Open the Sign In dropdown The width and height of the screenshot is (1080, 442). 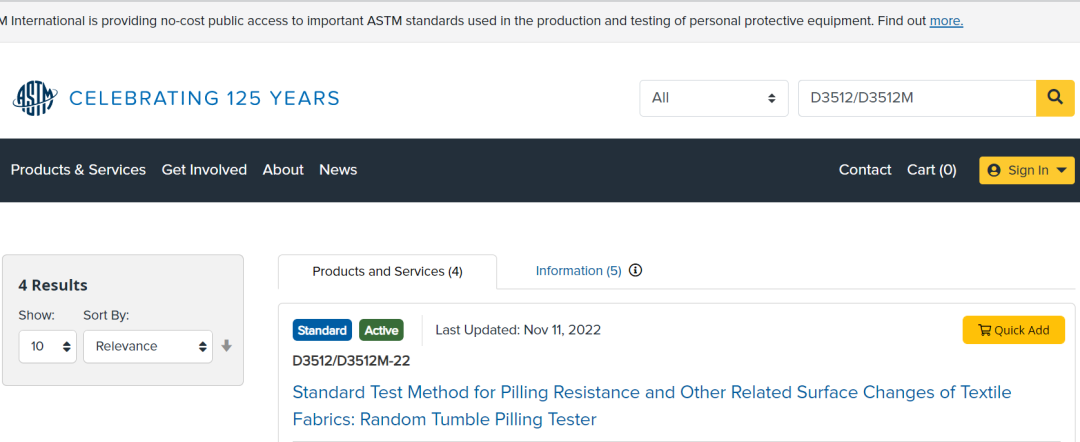click(1026, 170)
